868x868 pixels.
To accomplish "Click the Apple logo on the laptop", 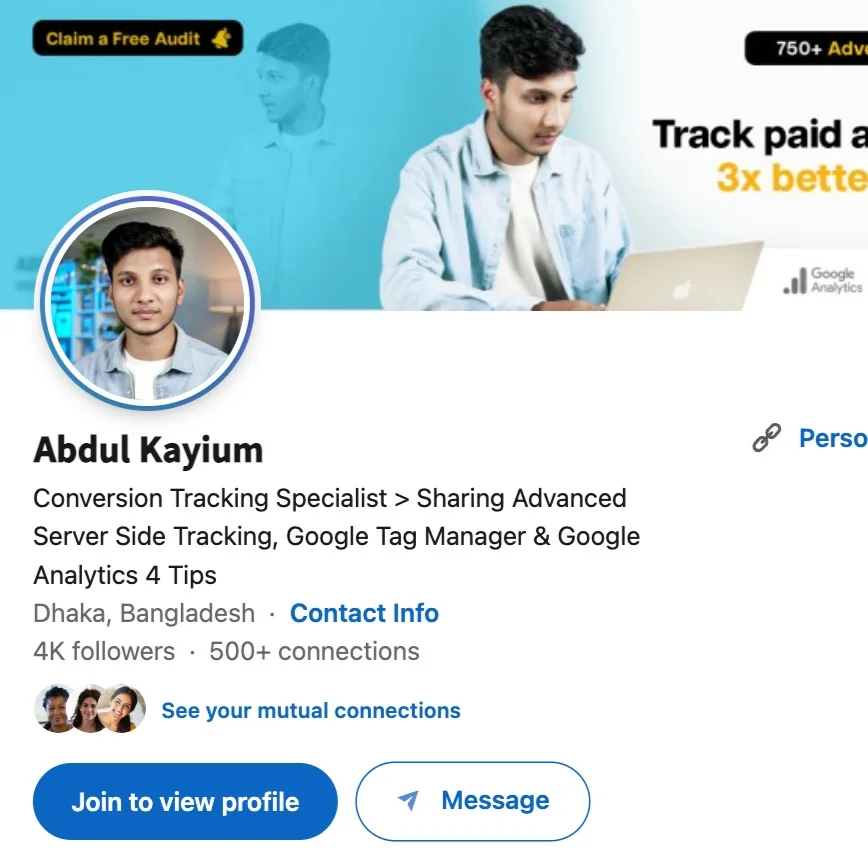I will [681, 290].
